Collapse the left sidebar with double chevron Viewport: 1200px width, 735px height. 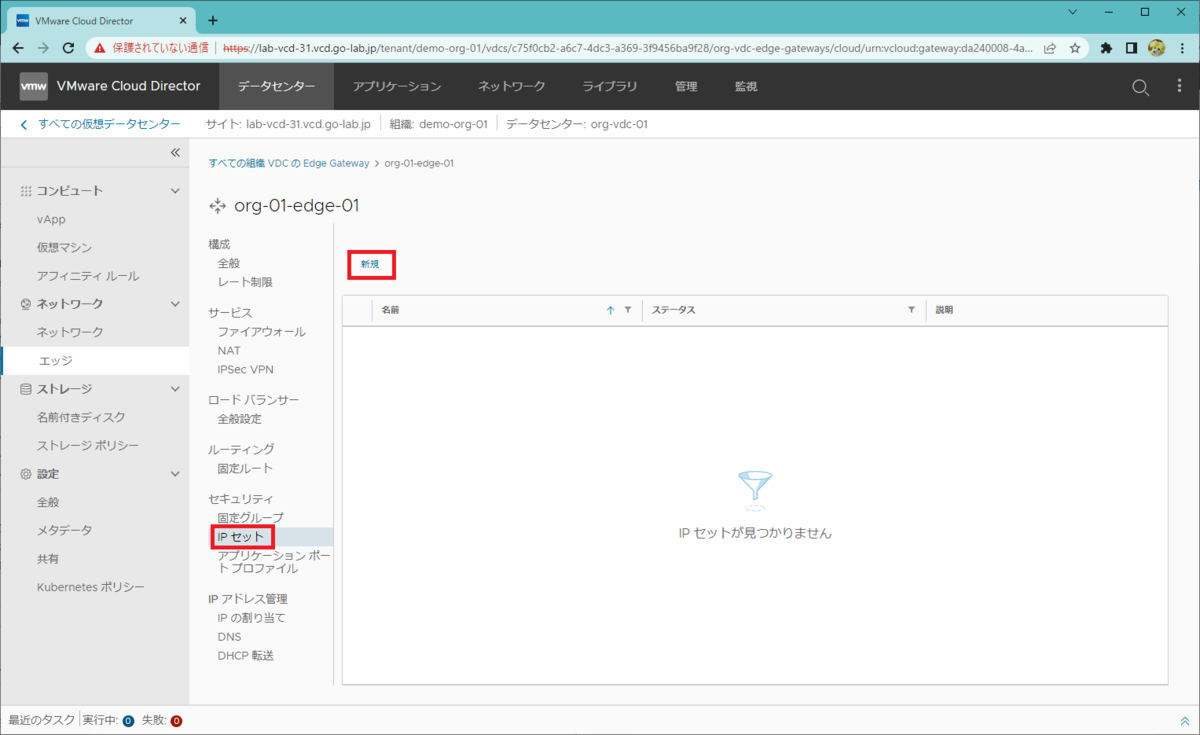click(x=174, y=152)
